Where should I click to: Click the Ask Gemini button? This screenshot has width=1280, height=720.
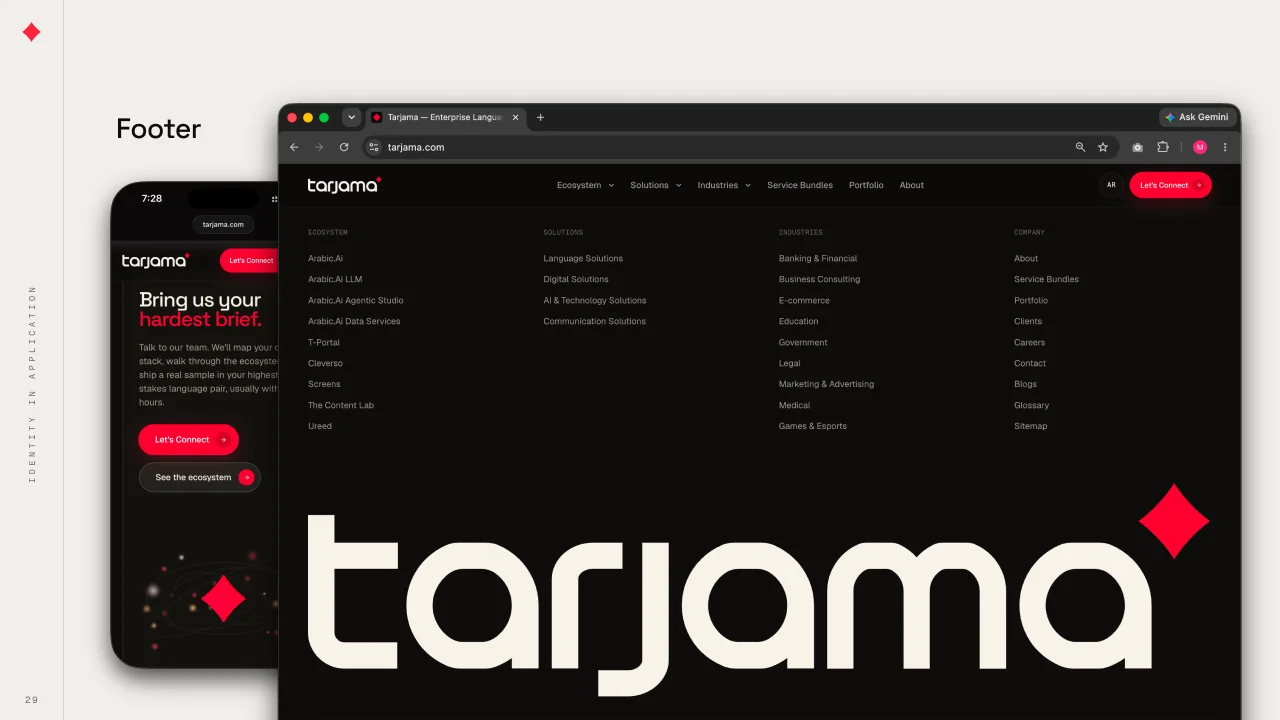coord(1197,117)
